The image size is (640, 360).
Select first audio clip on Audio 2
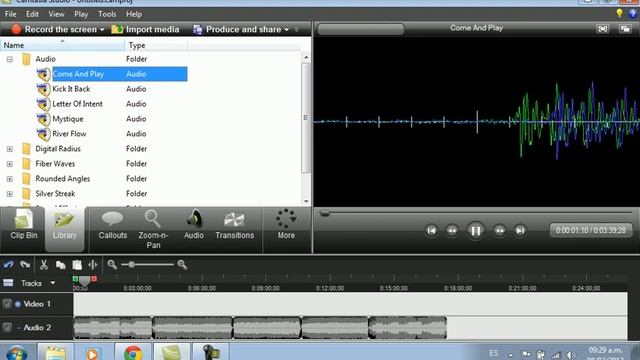point(113,328)
